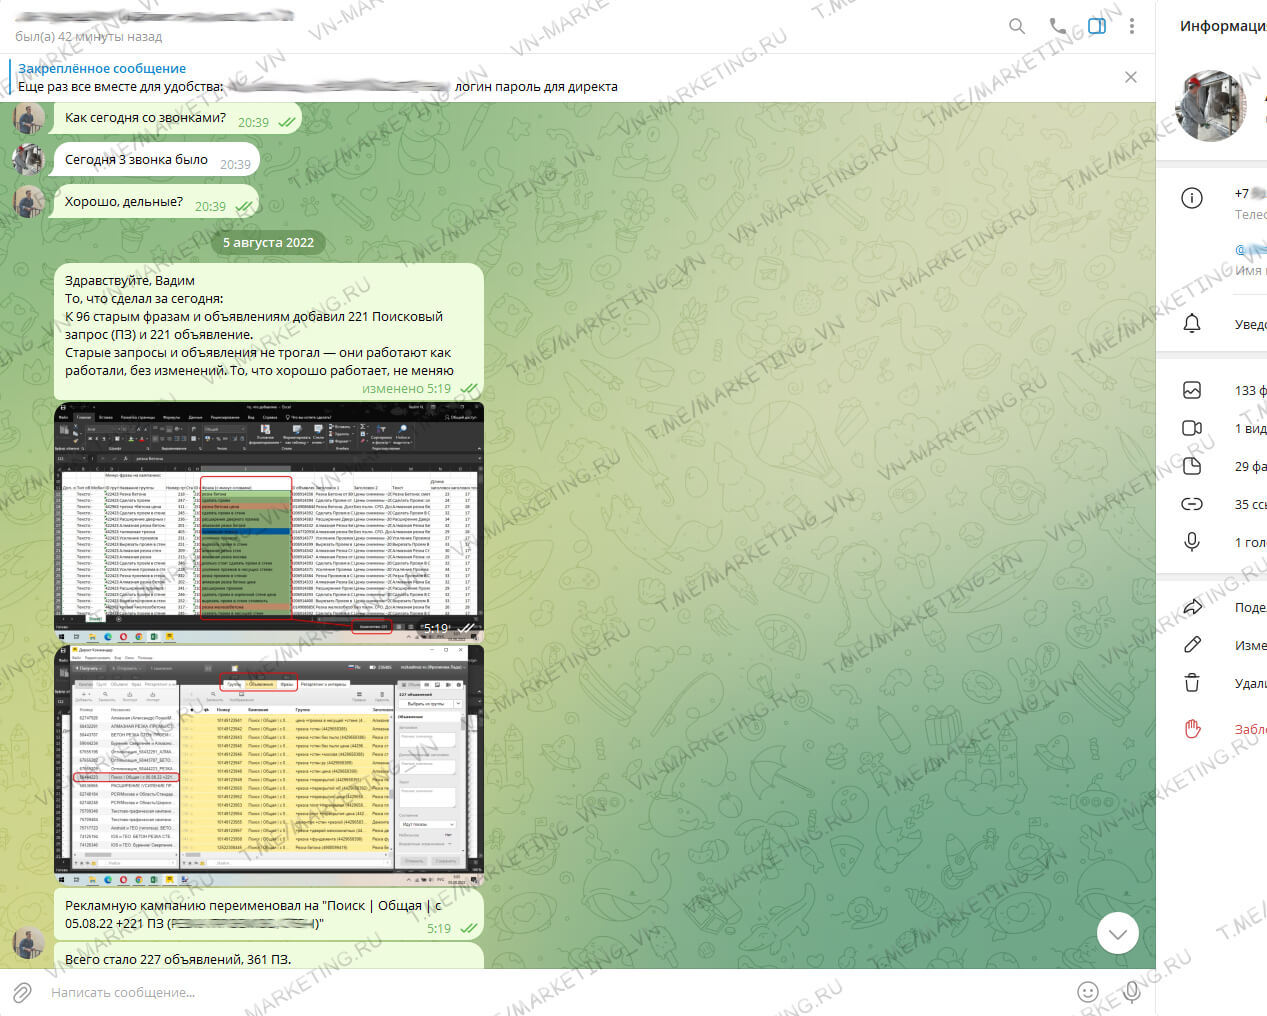Click the message input field

[x=500, y=992]
